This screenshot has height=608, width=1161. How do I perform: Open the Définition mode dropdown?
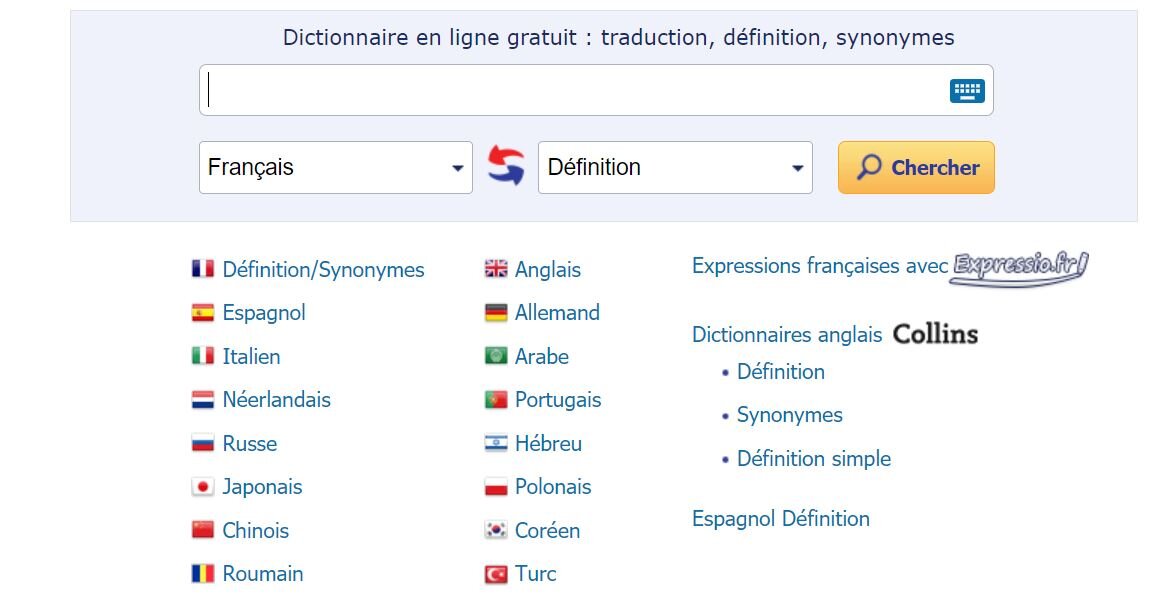(675, 167)
